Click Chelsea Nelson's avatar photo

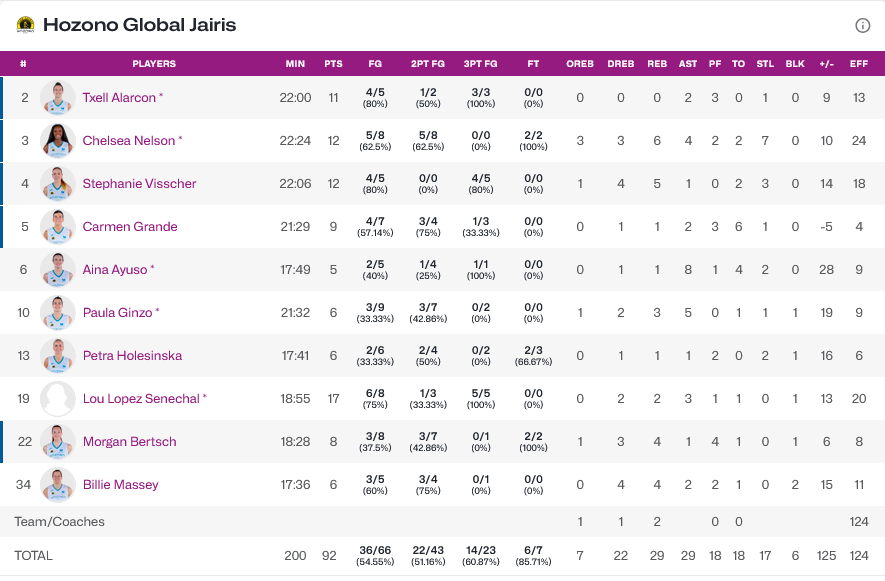[58, 141]
